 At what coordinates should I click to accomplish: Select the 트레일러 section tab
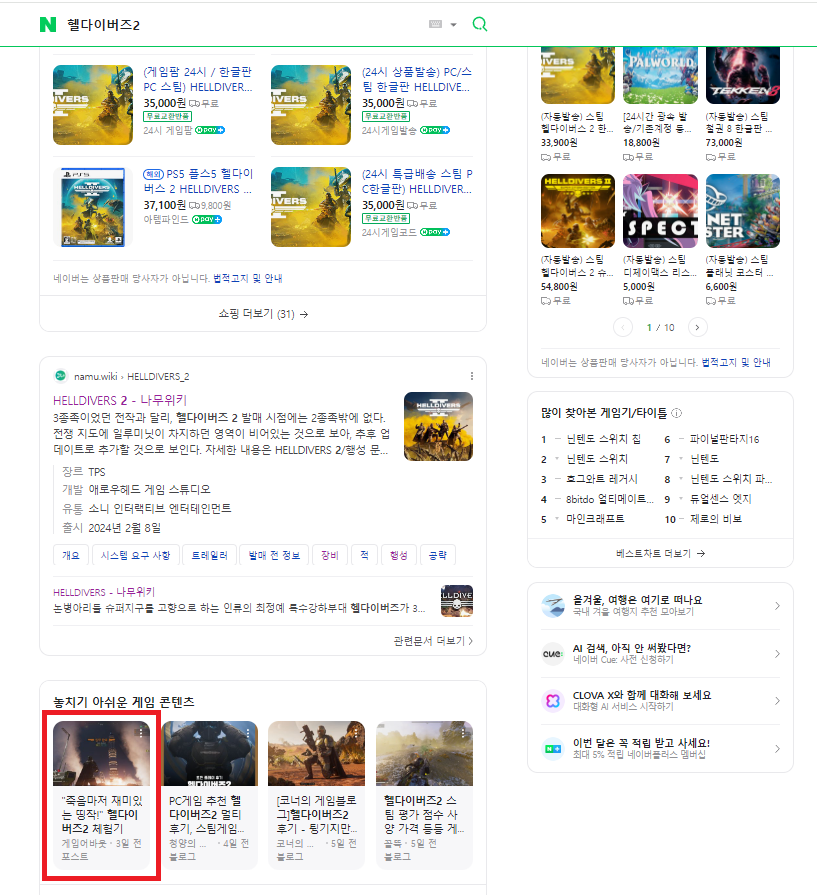click(209, 555)
